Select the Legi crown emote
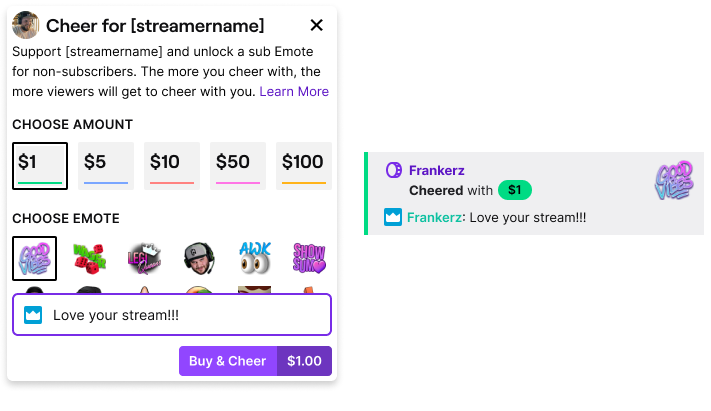711x411 pixels. tap(145, 259)
